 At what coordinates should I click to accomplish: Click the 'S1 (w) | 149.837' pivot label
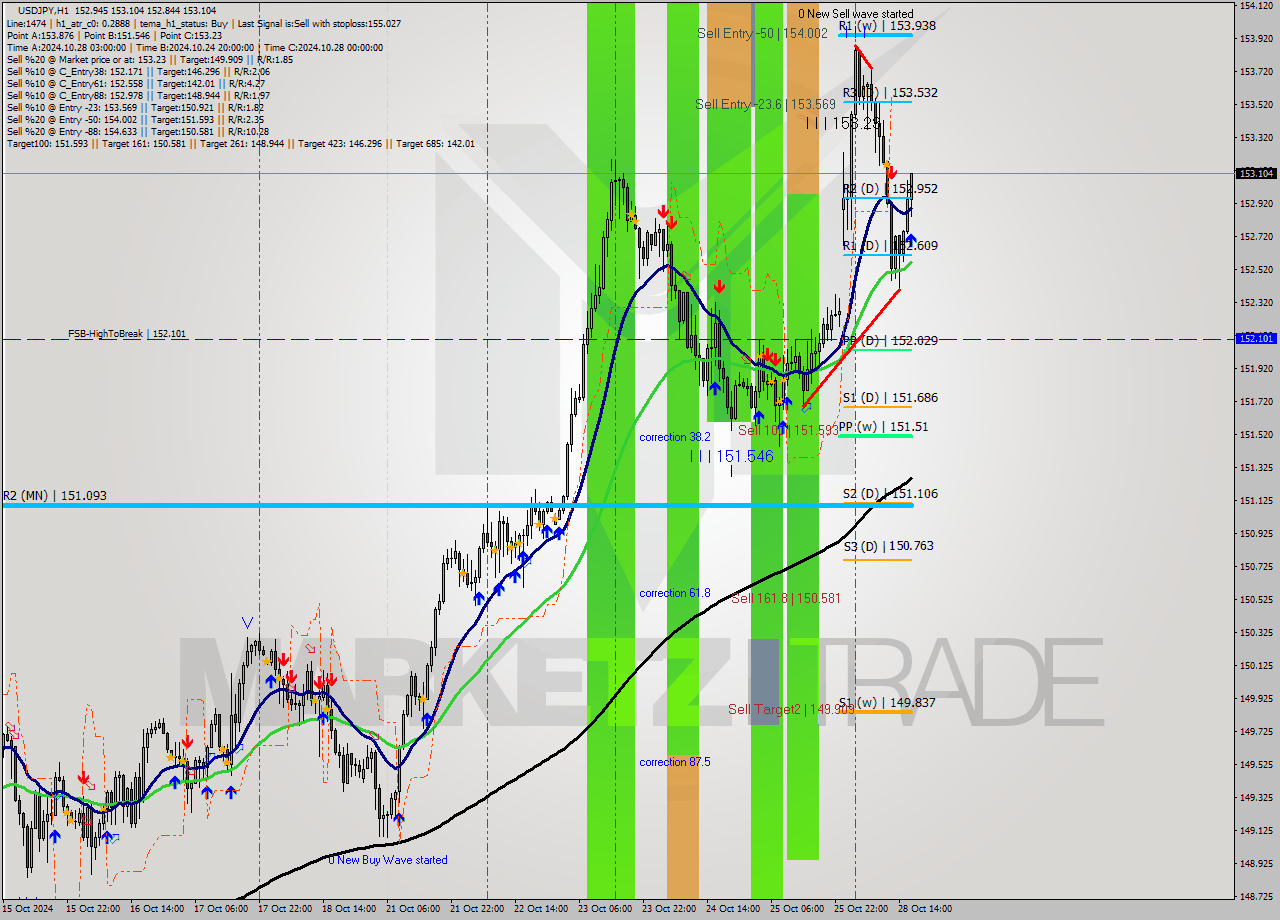click(888, 703)
